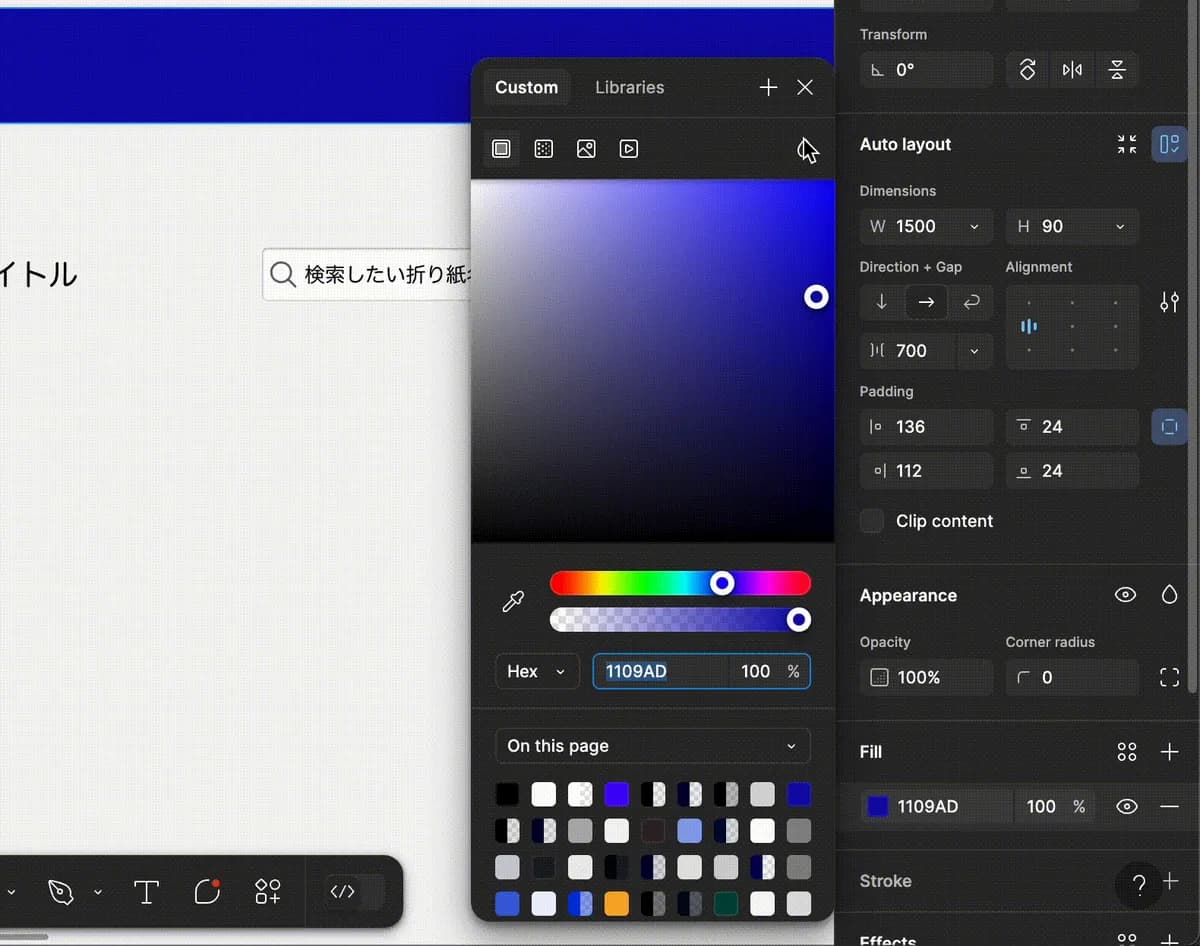1200x946 pixels.
Task: Click the orange color swatch in palette
Action: (617, 904)
